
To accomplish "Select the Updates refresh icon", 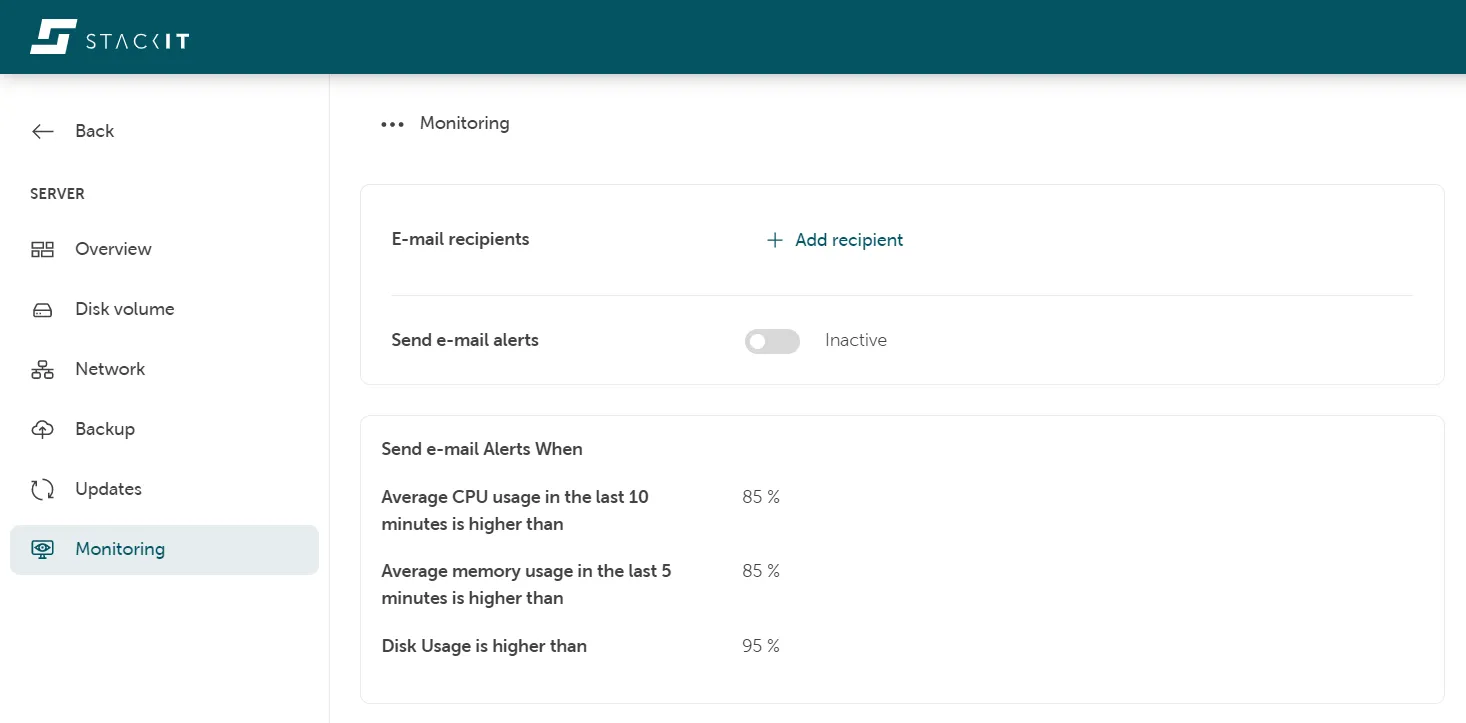I will tap(42, 488).
